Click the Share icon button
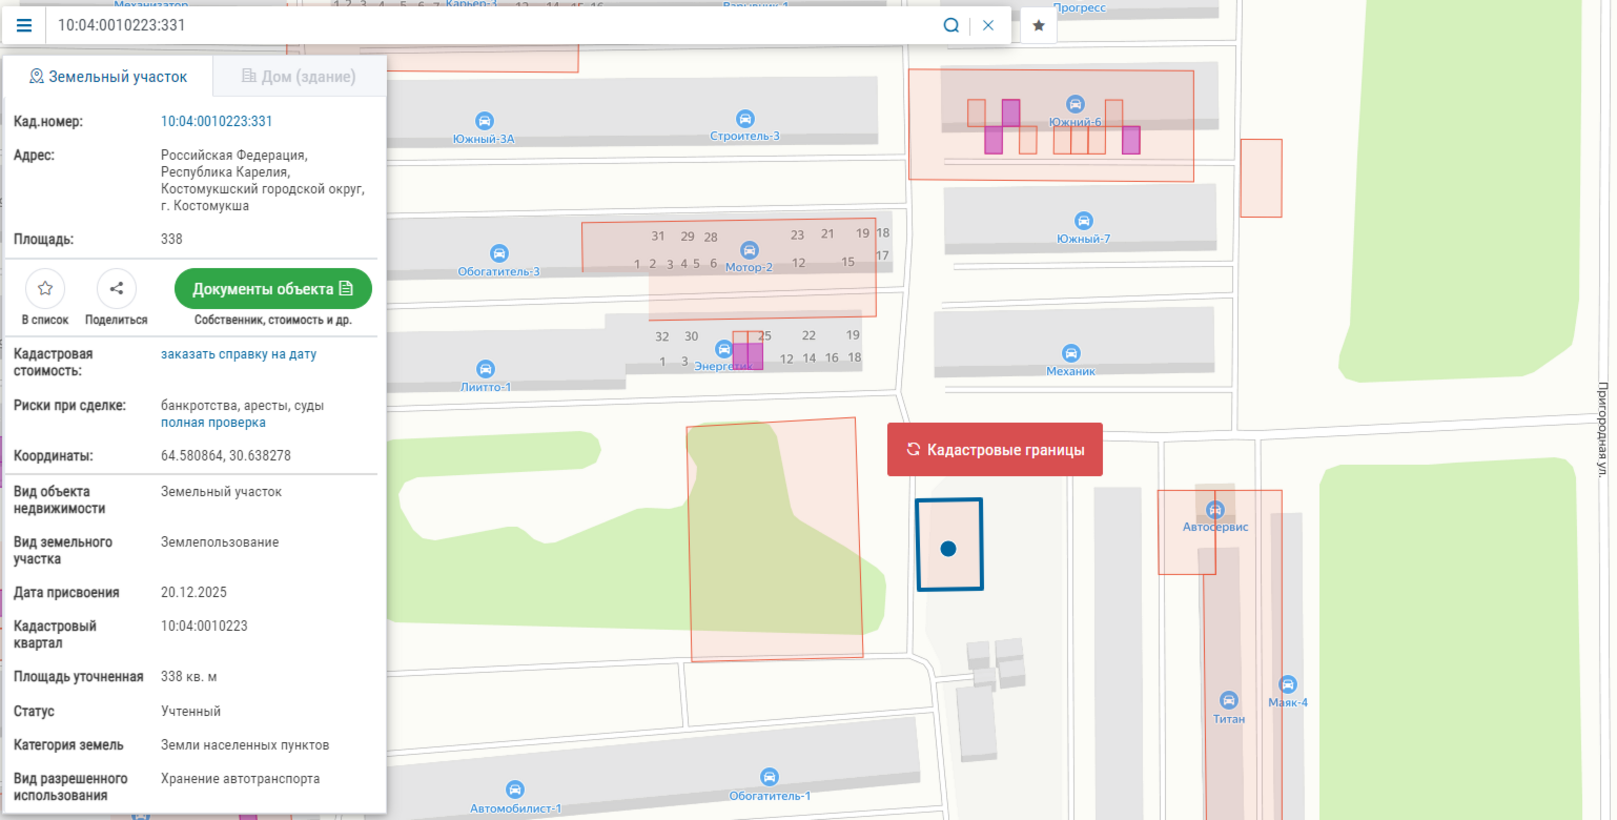This screenshot has height=820, width=1617. (x=116, y=289)
